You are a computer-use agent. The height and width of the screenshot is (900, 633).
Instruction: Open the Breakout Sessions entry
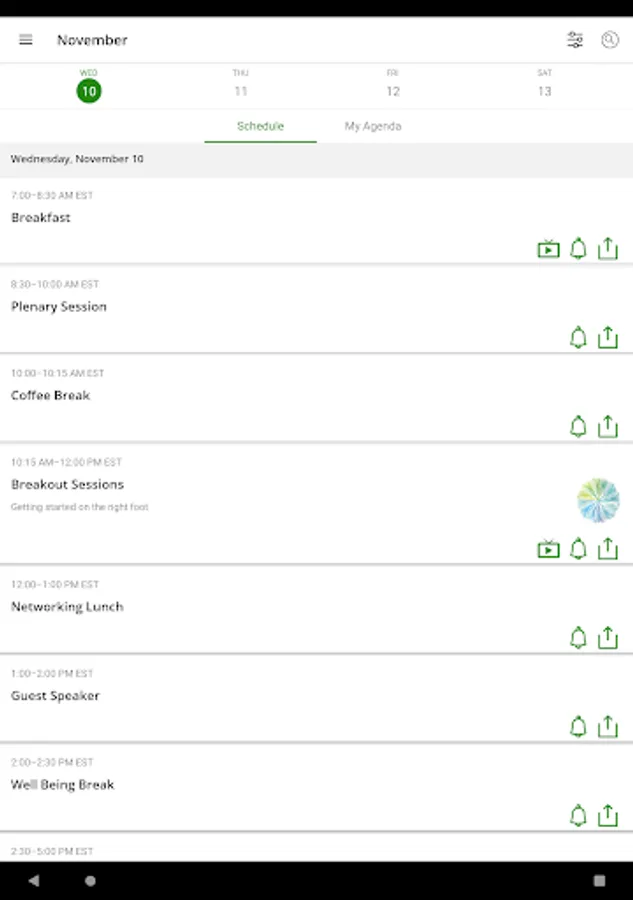click(x=68, y=485)
